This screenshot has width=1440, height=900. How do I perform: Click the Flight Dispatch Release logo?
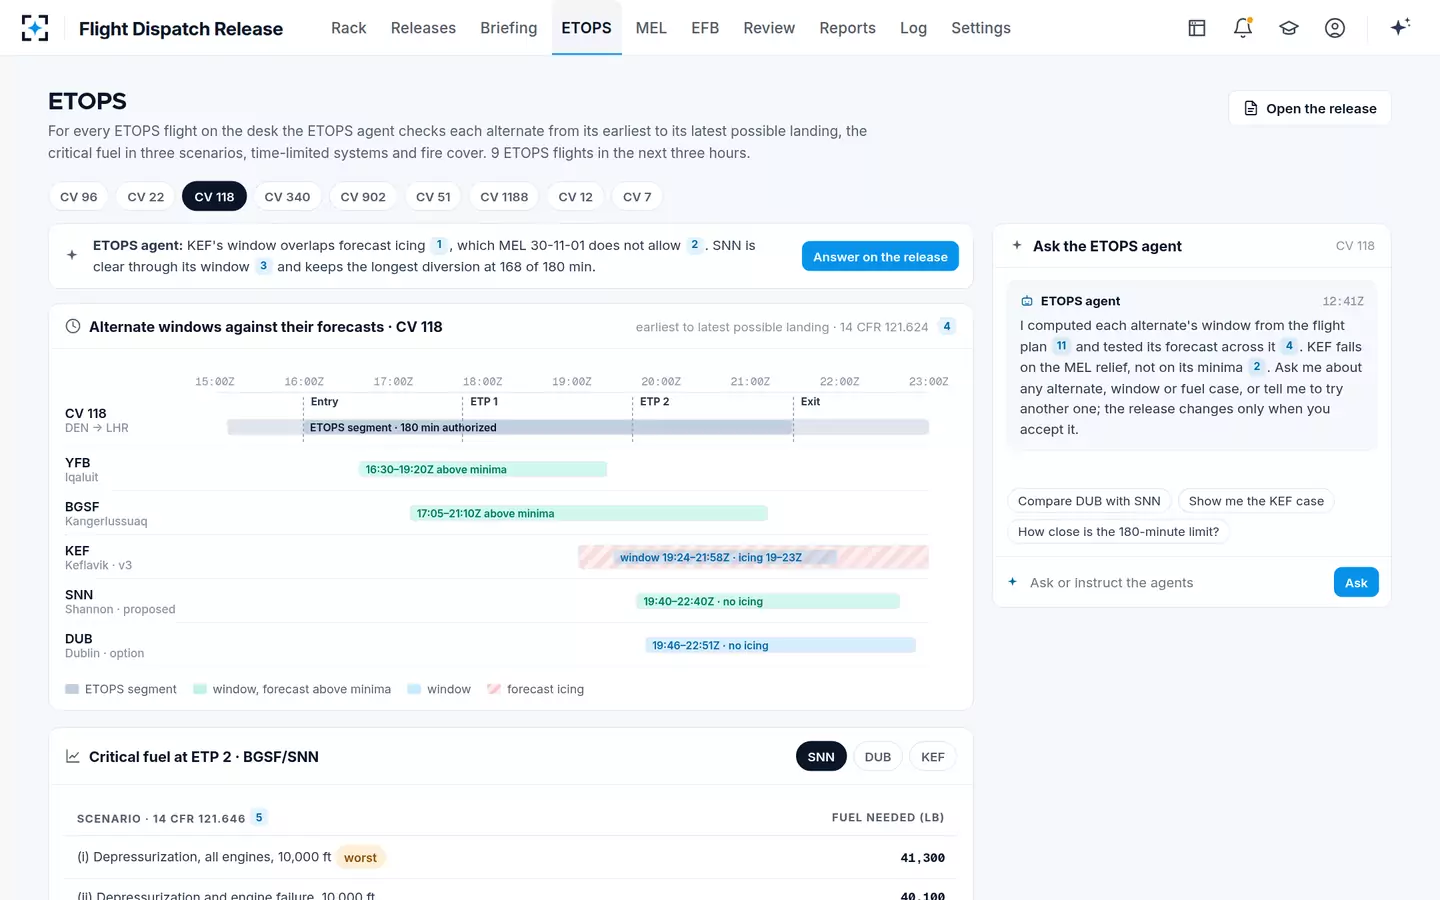(35, 28)
